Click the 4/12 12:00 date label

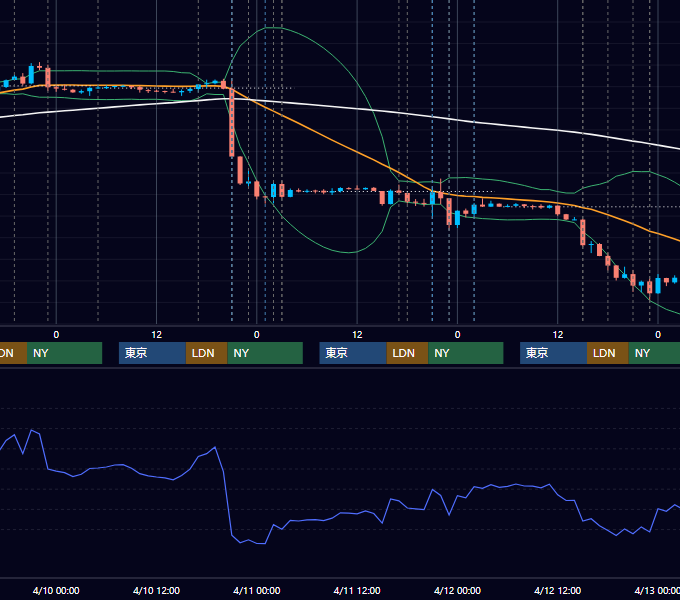point(557,590)
